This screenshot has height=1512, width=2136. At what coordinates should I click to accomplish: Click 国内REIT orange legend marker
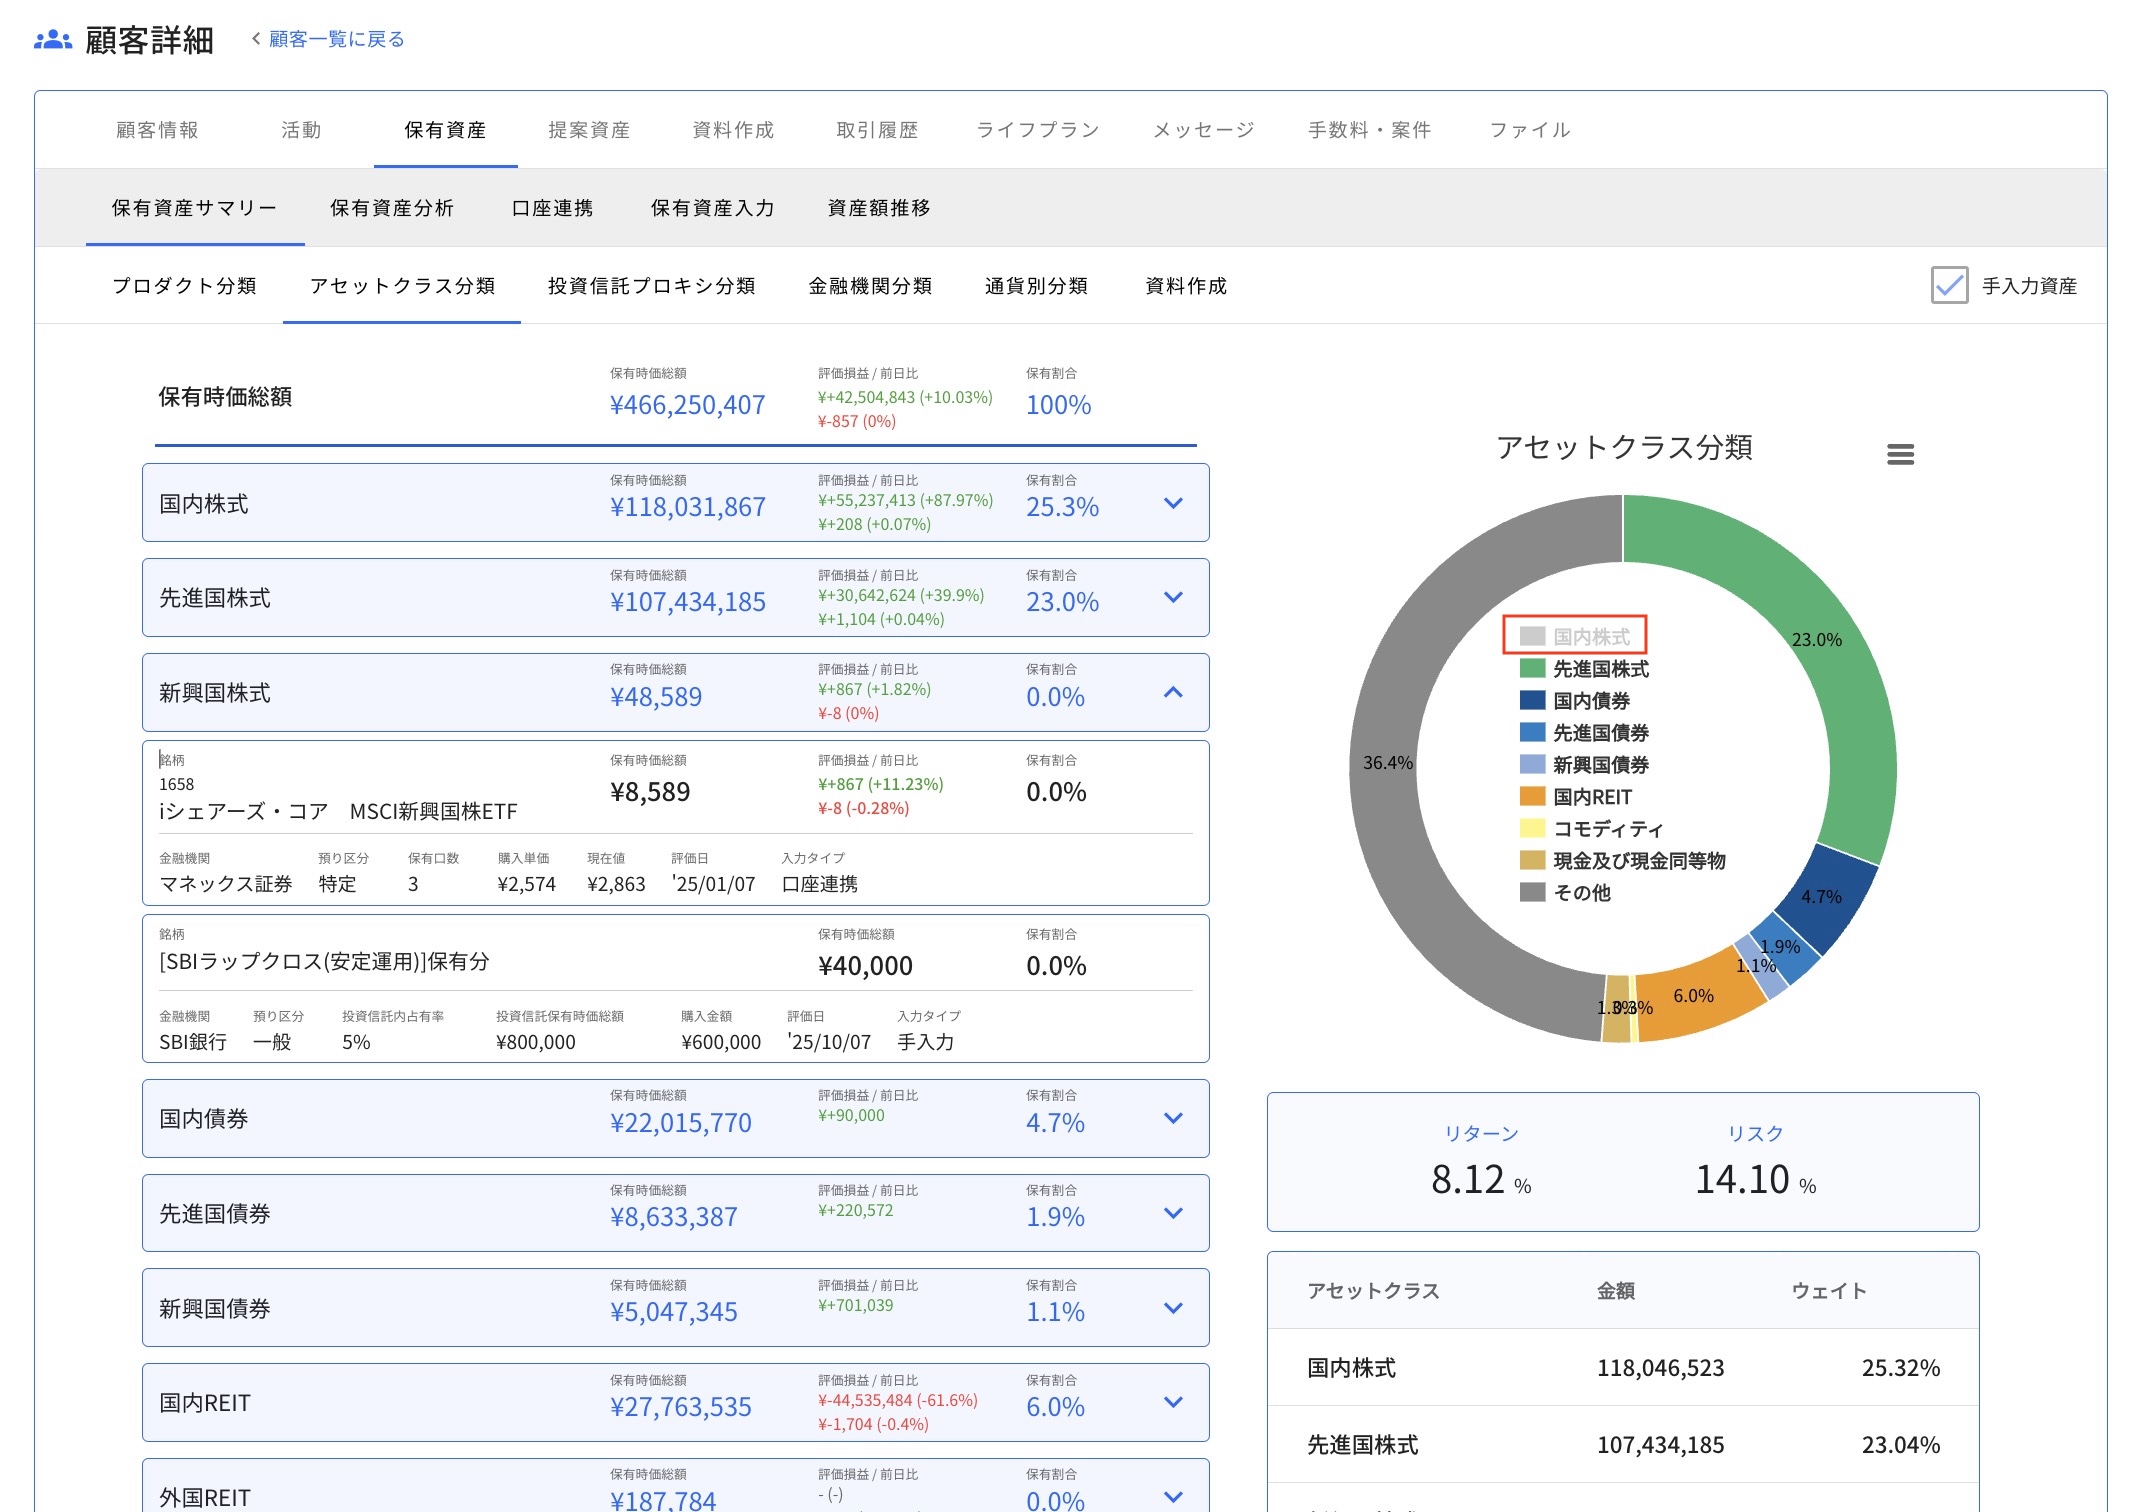[x=1532, y=796]
